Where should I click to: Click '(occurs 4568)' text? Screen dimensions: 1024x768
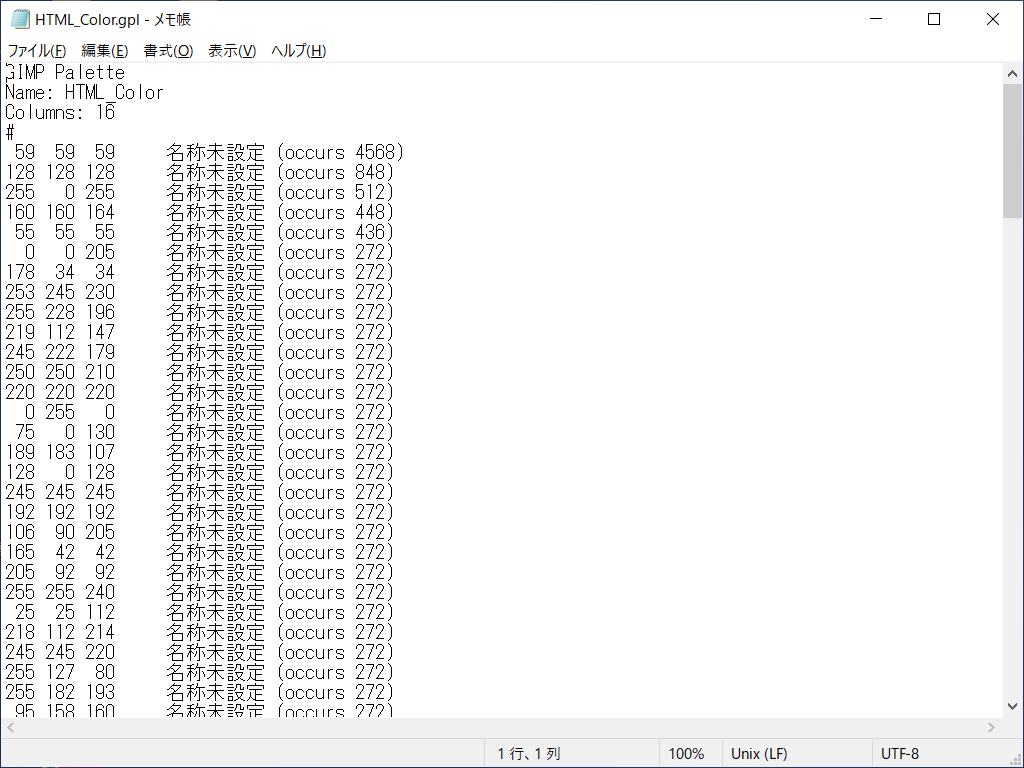(341, 153)
